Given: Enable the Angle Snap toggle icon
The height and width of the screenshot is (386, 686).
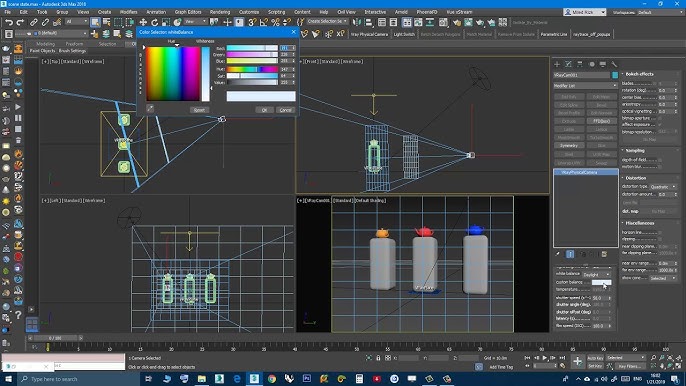Looking at the screenshot, I should 264,22.
